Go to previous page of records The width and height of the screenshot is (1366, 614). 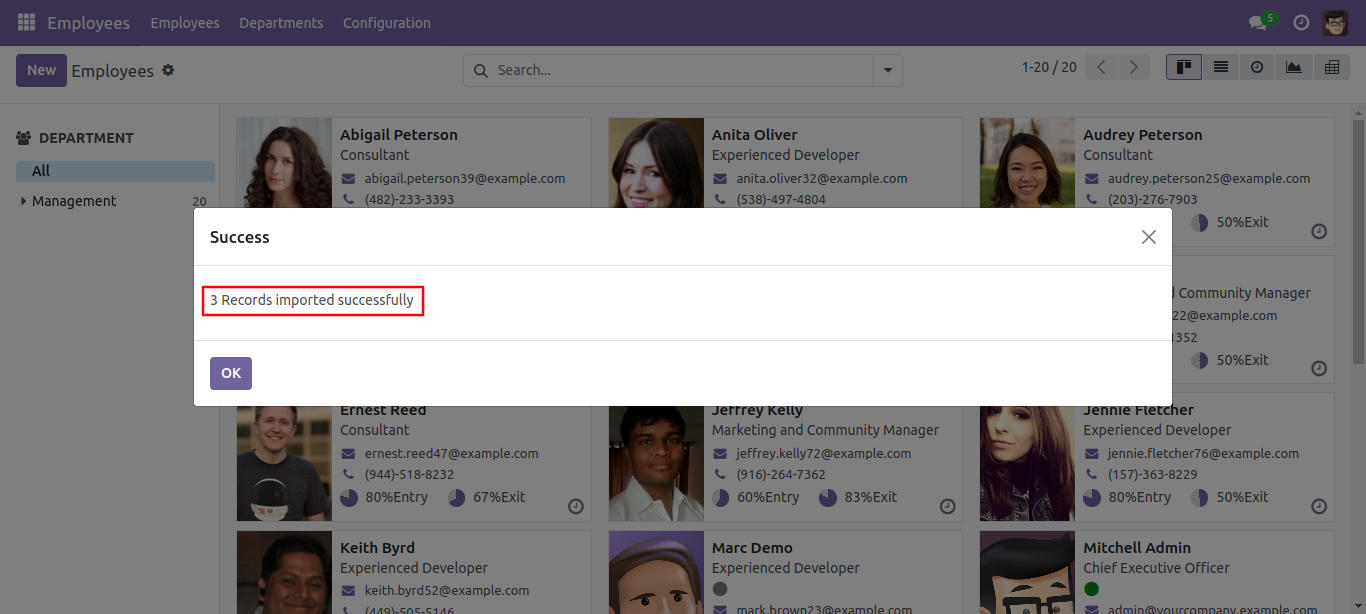pyautogui.click(x=1101, y=67)
